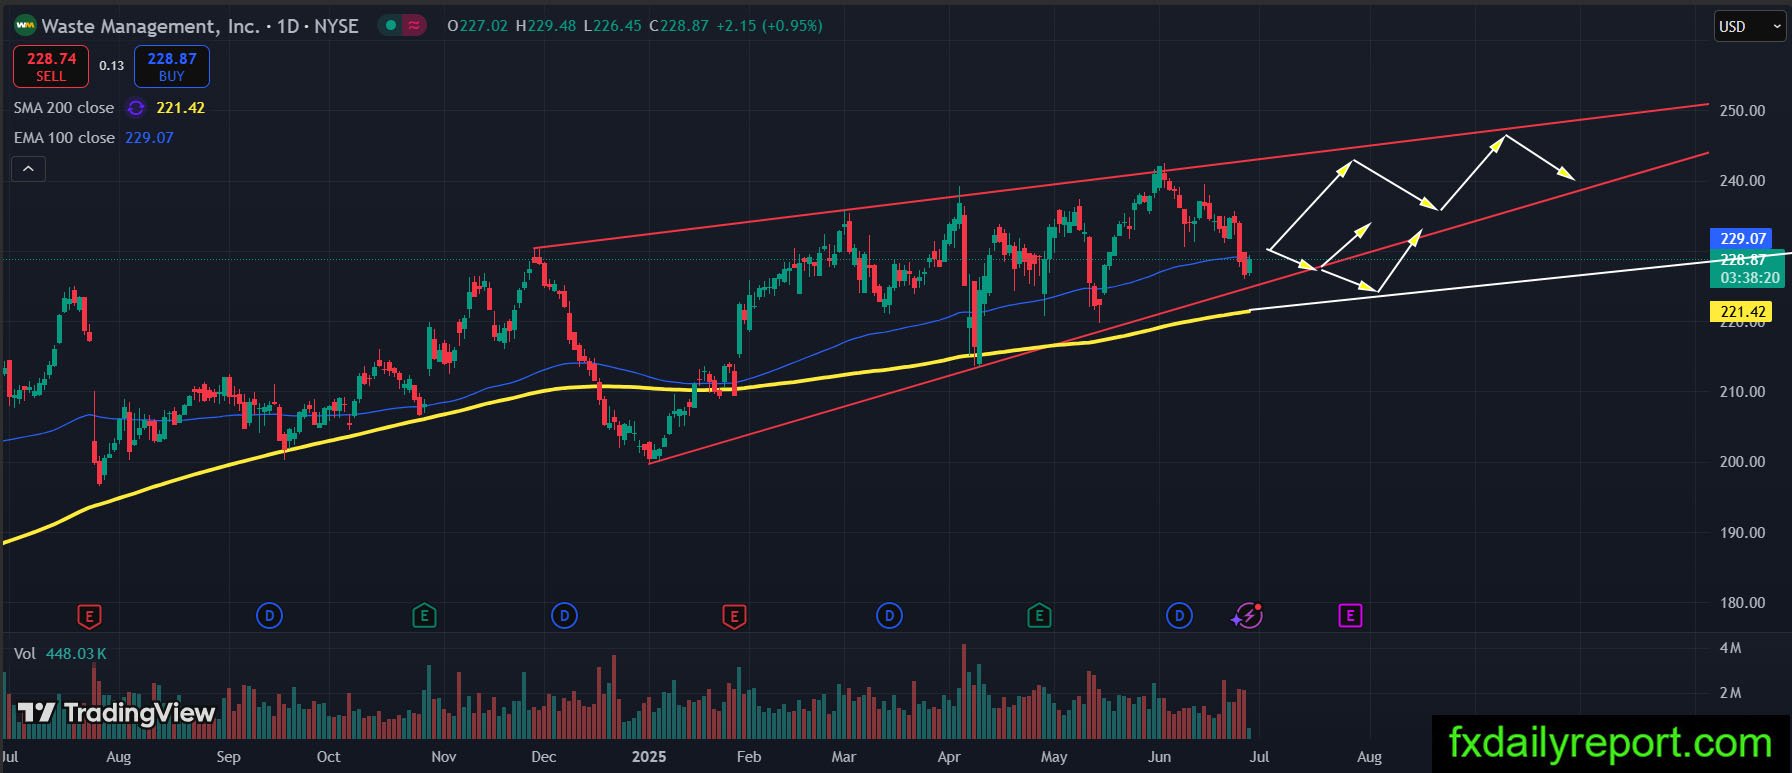1792x773 pixels.
Task: Open the purple upcoming earnings marker
Action: coord(1350,616)
